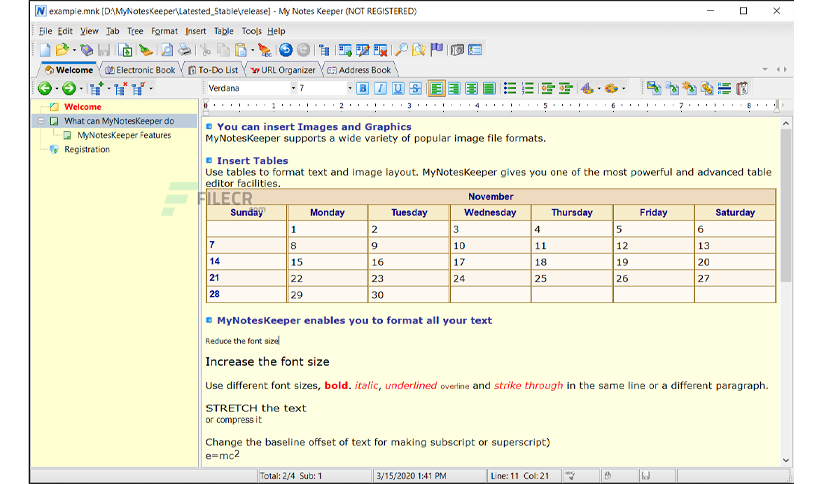Select the MyNotesKeeper Features tree node
Image resolution: width=836 pixels, height=484 pixels.
click(x=124, y=135)
